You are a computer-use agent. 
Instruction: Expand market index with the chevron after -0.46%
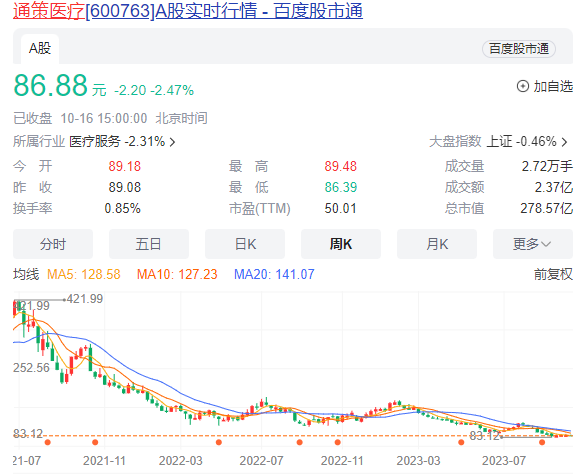point(564,142)
